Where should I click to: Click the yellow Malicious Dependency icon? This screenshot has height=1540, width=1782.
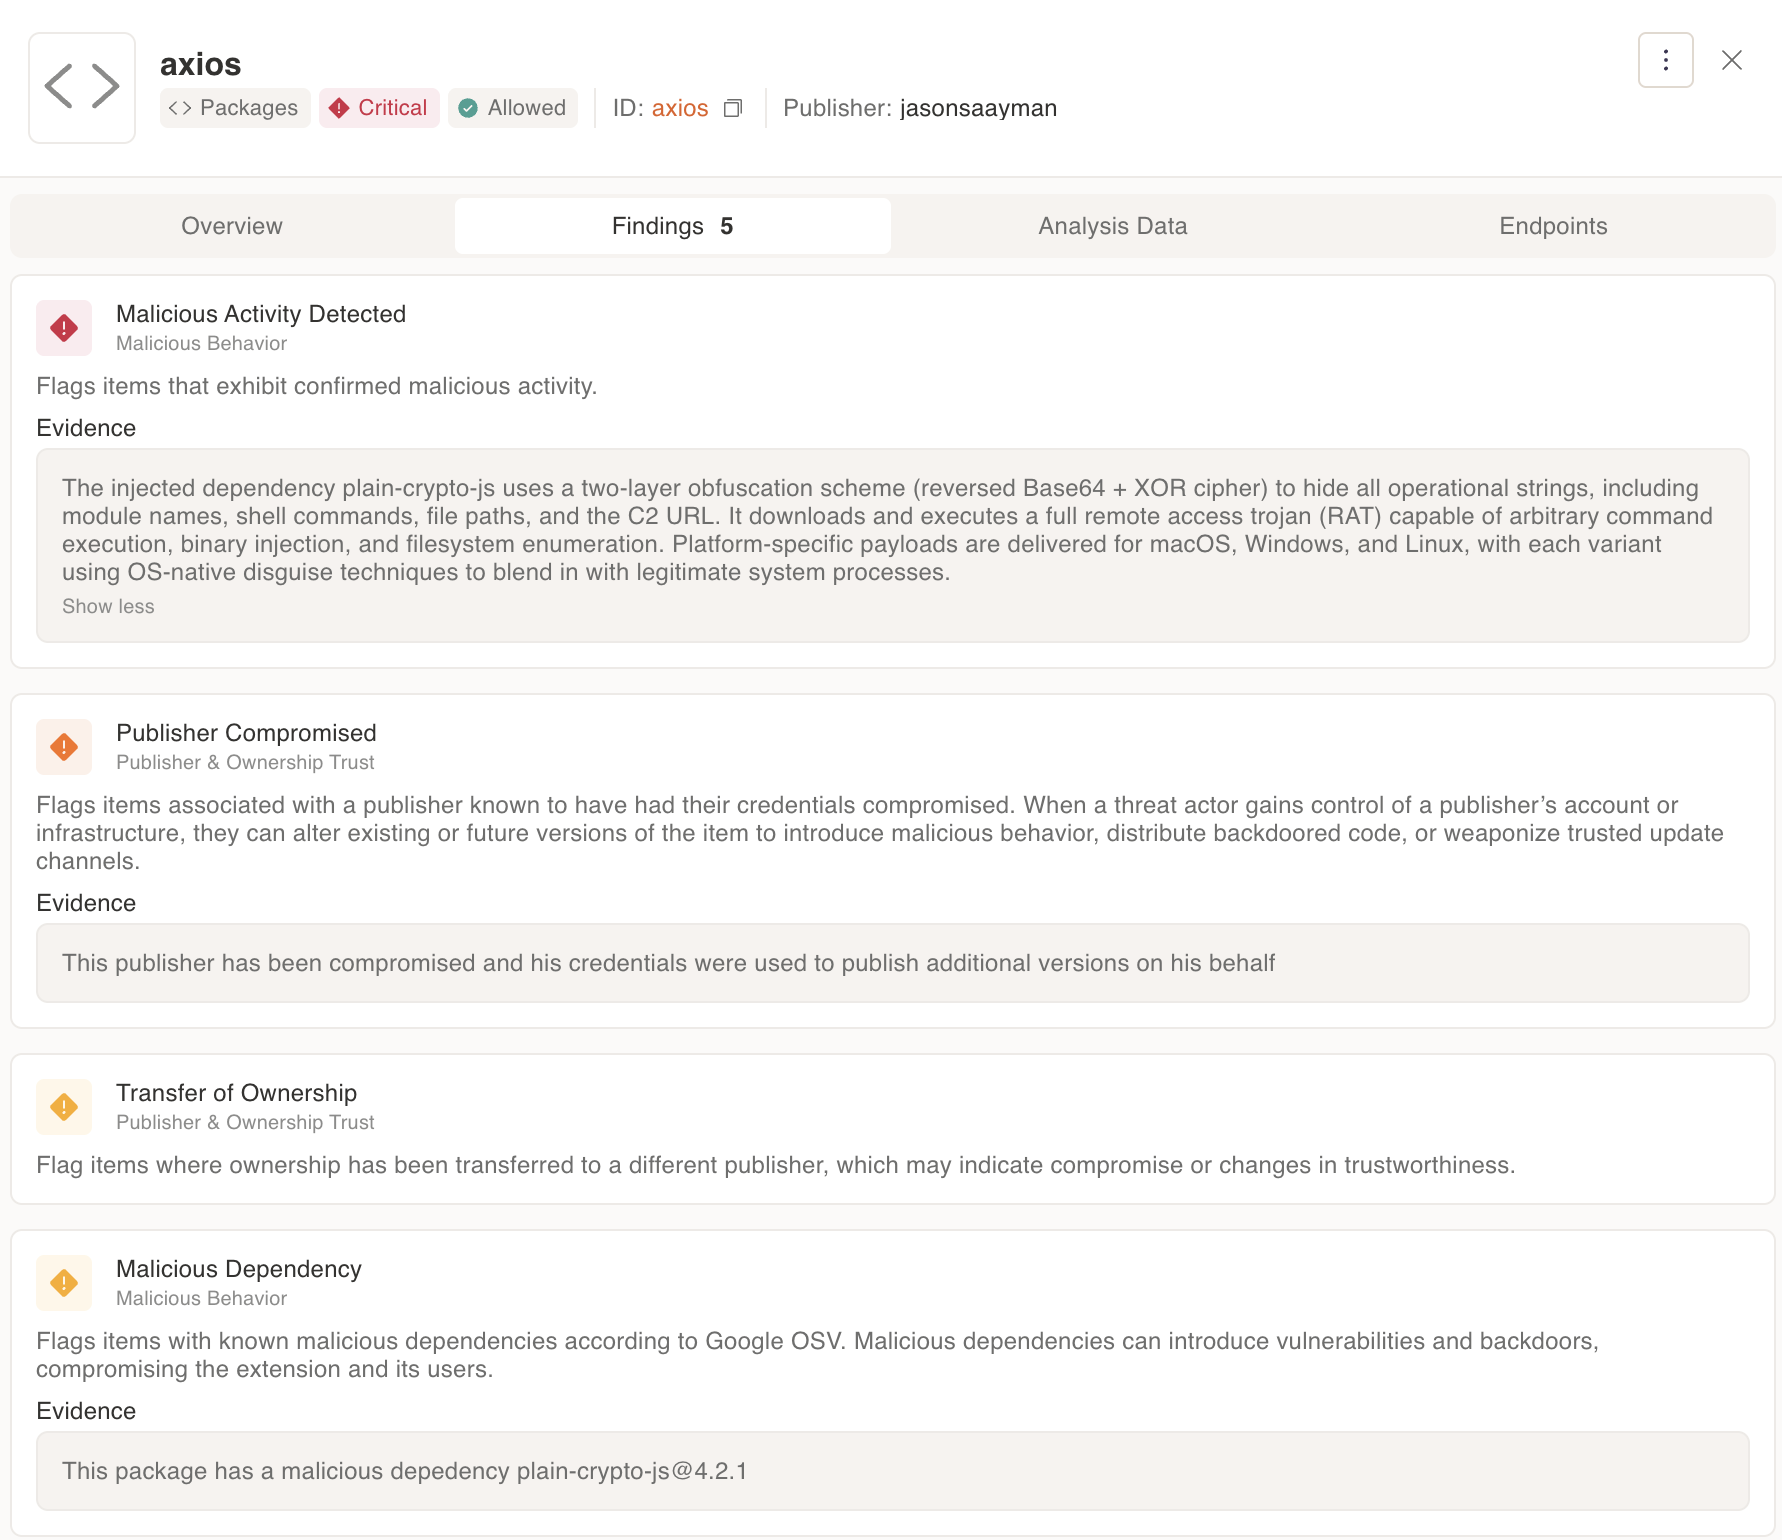64,1283
